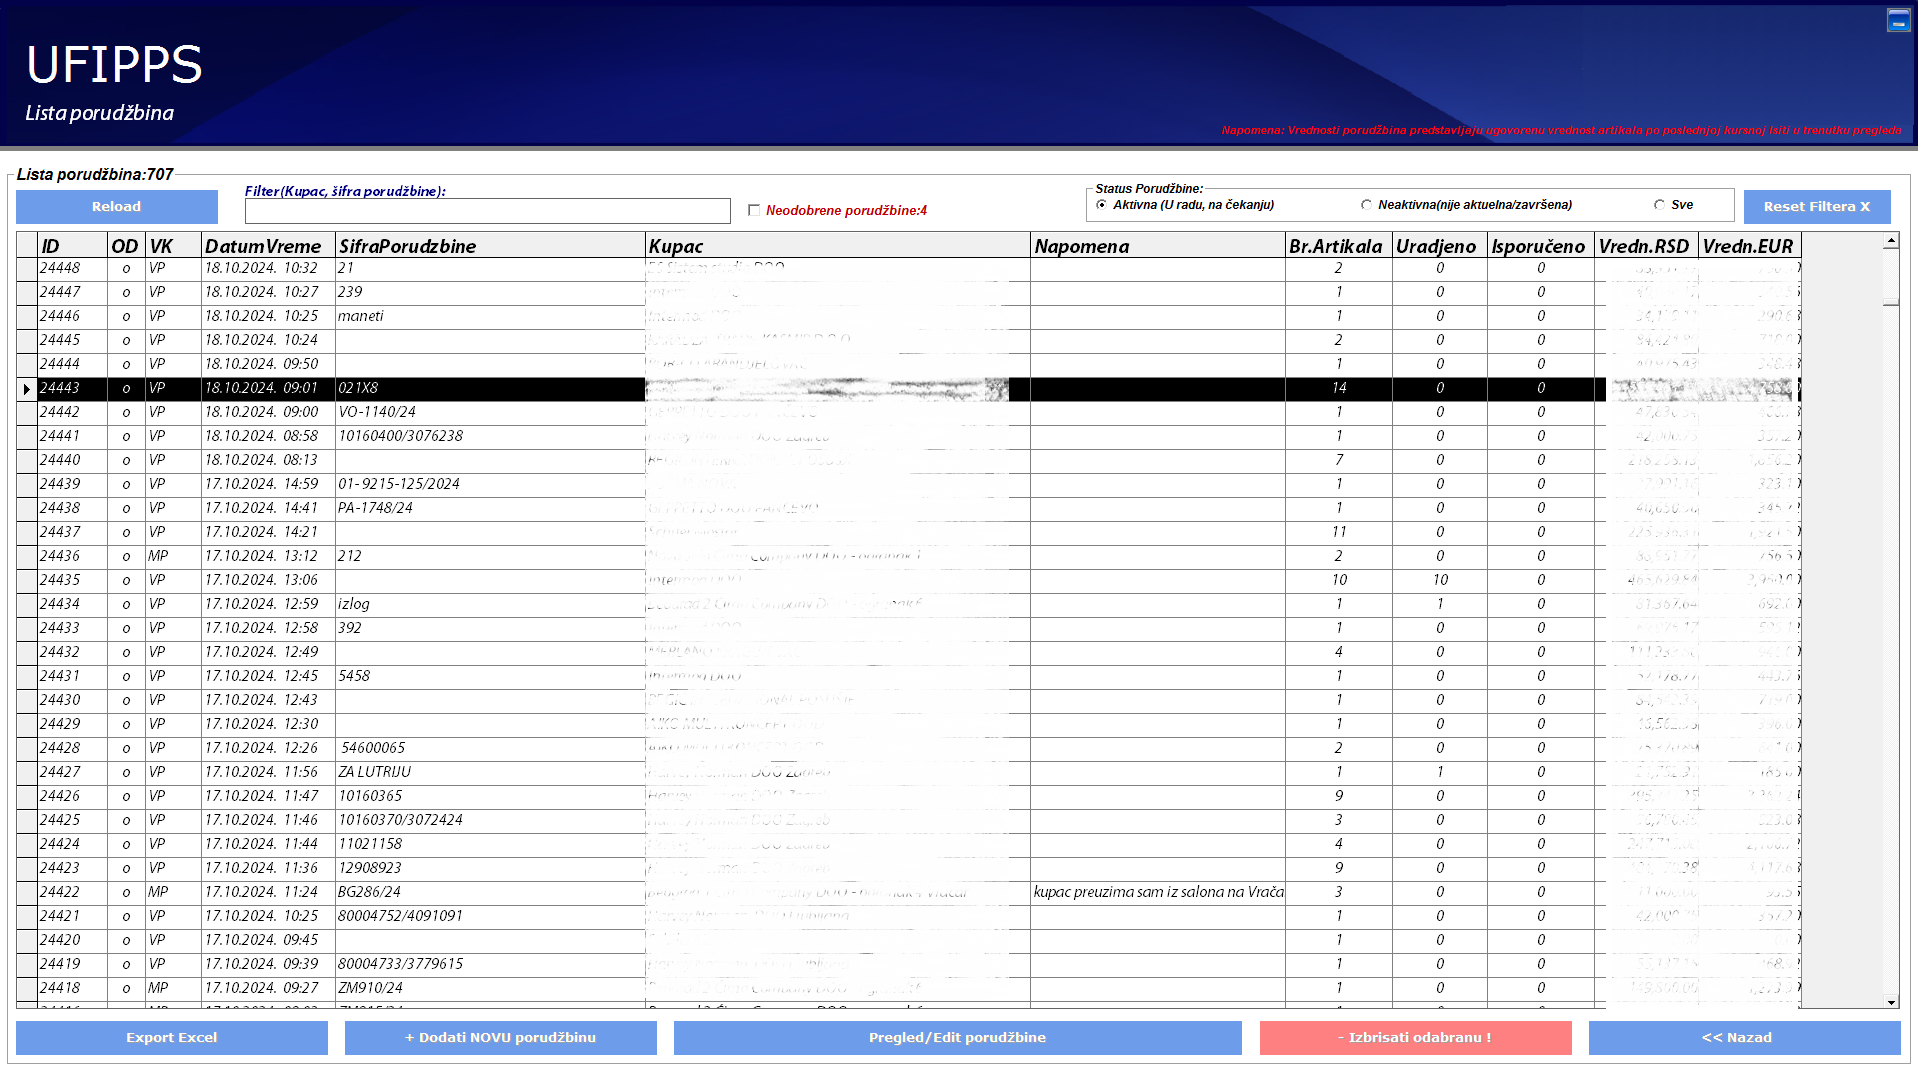1918x1071 pixels.
Task: Click Reset Filtera X button
Action: click(1816, 207)
